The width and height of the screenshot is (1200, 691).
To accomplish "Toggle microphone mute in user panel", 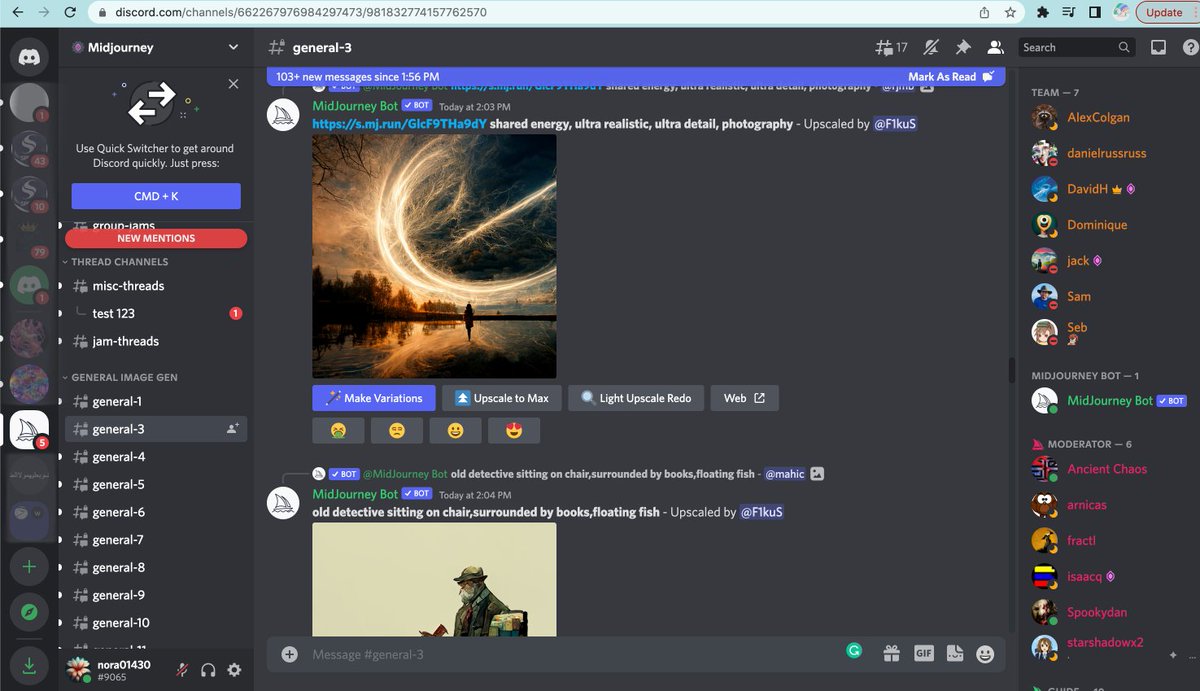I will (x=183, y=670).
